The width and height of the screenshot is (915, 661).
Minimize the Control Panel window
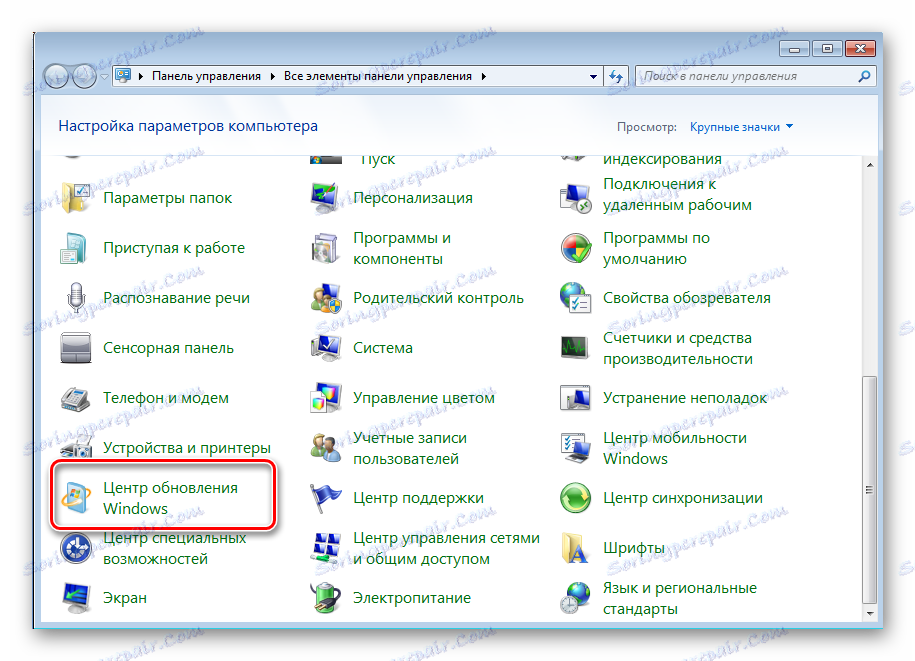pos(794,49)
